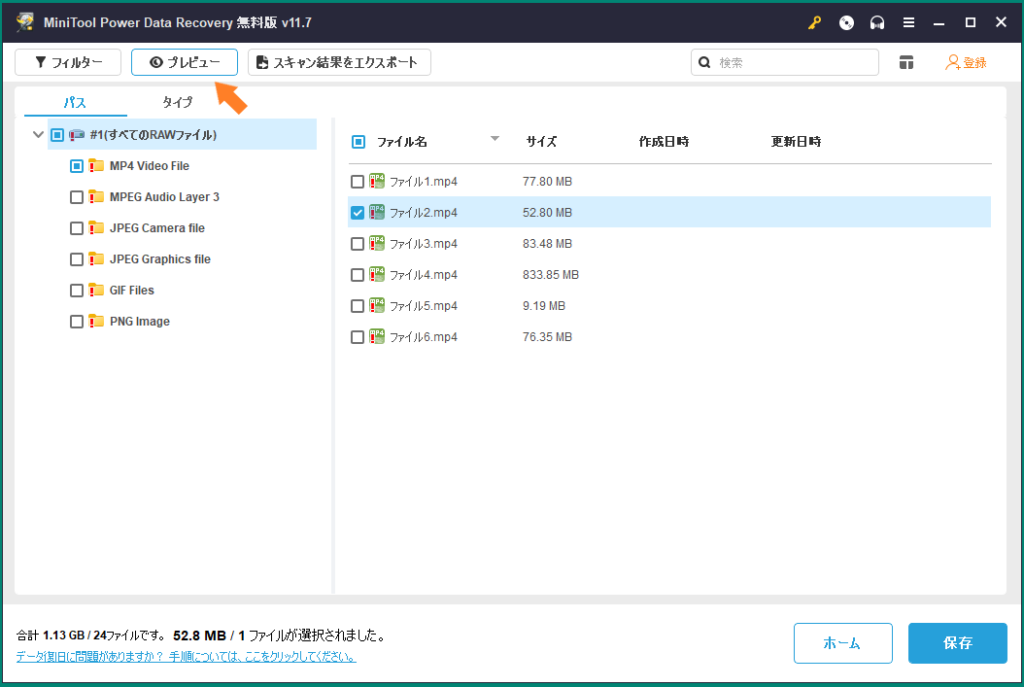The height and width of the screenshot is (687, 1024).
Task: Open the ファイル名 sort dropdown arrow
Action: [494, 141]
